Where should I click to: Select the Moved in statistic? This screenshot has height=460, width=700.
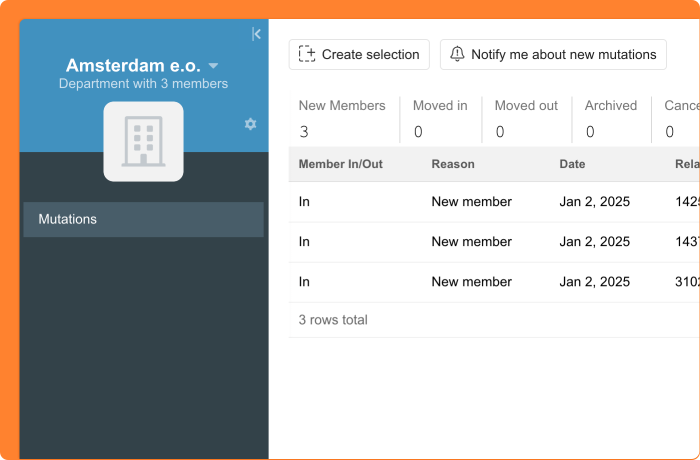tap(440, 118)
